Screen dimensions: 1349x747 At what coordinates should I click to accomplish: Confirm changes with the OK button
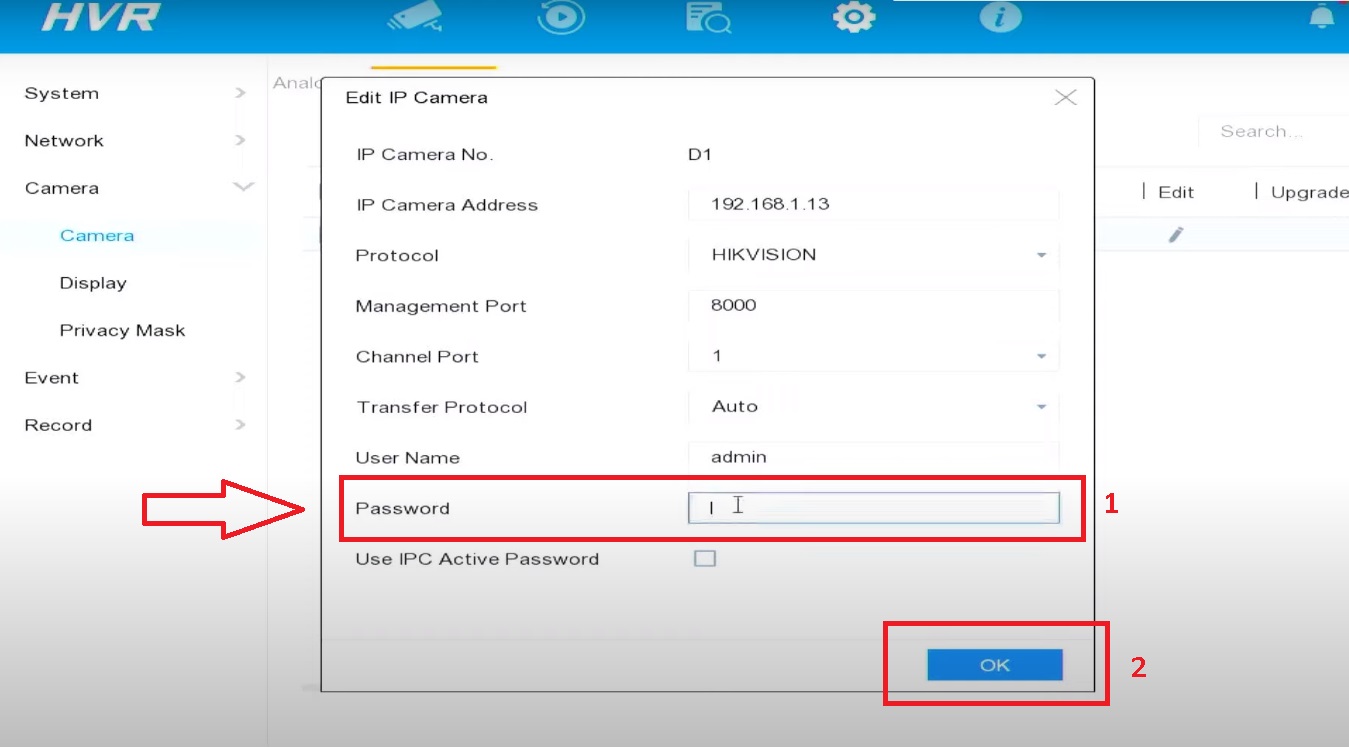(x=994, y=664)
